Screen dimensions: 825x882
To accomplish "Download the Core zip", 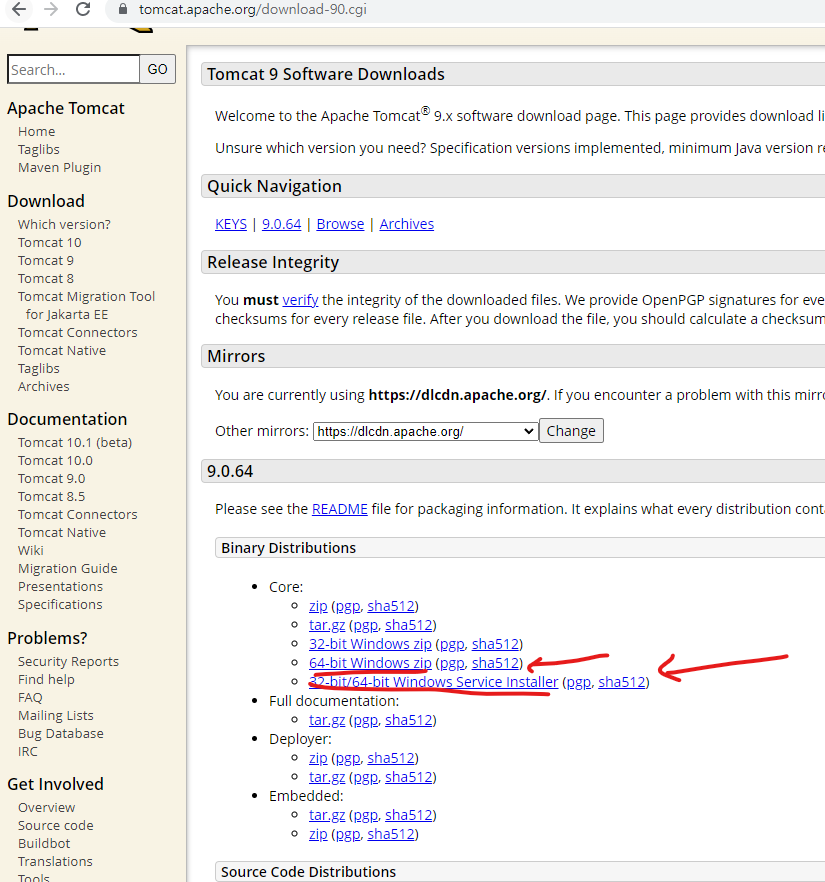I will pyautogui.click(x=318, y=606).
